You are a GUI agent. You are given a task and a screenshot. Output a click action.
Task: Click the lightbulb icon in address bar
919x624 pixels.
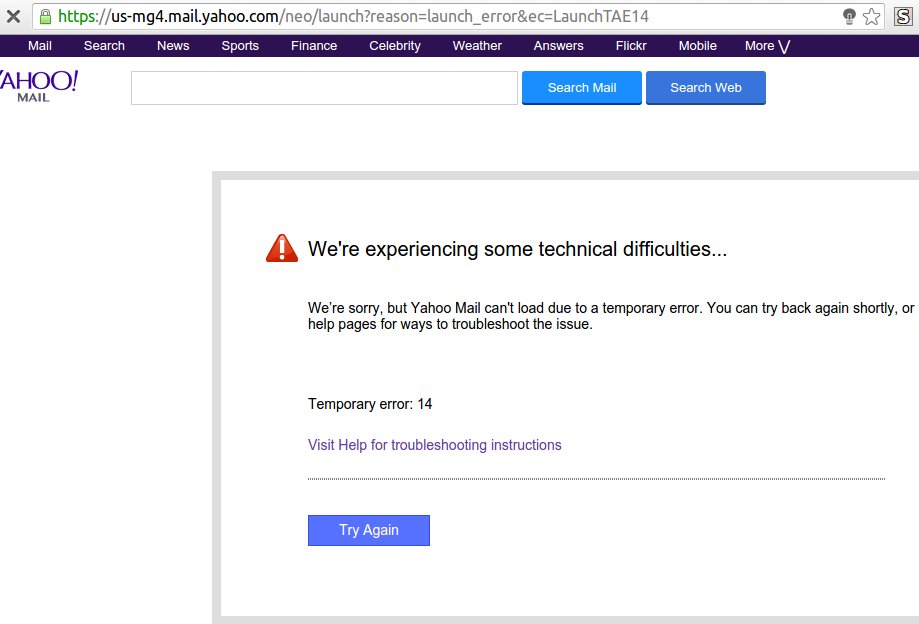point(849,16)
